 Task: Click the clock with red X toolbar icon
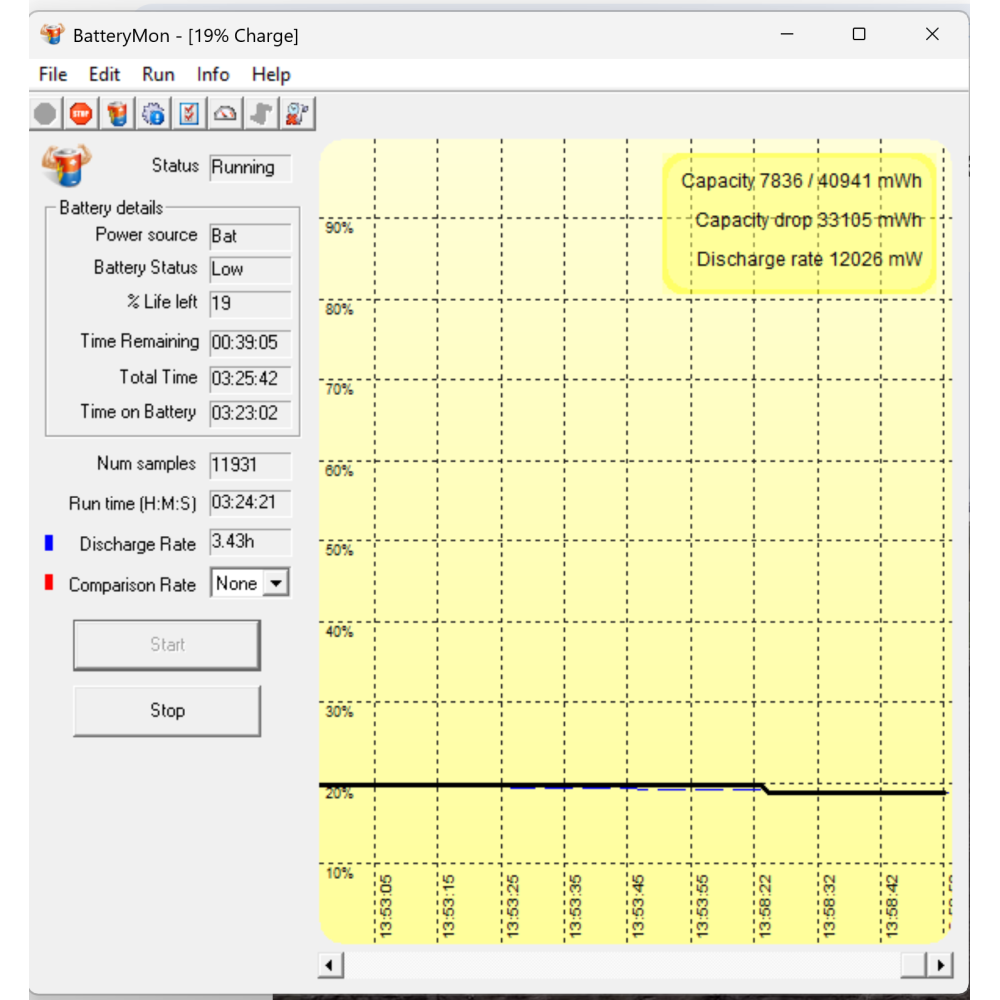point(297,114)
